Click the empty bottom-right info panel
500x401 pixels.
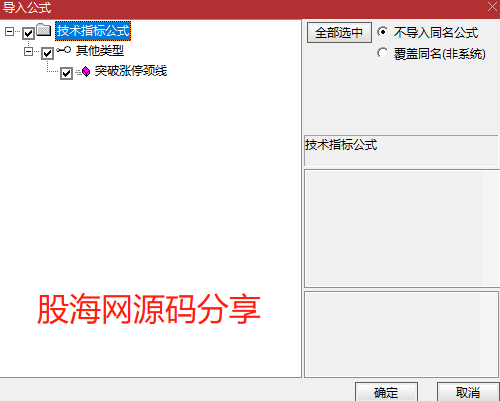(x=401, y=334)
